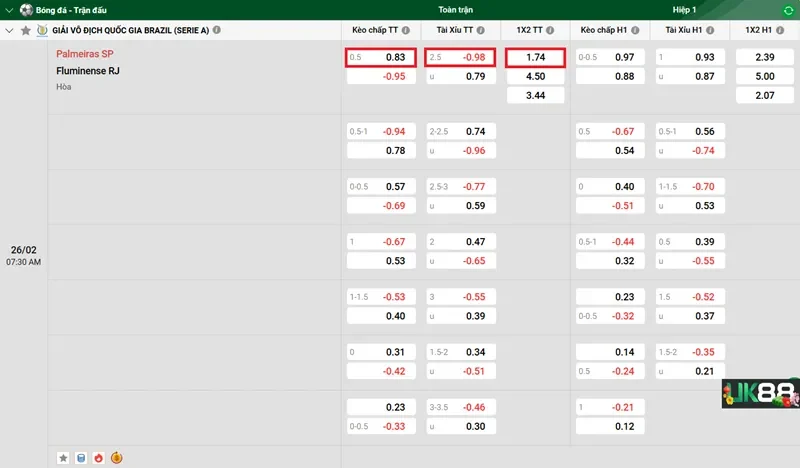Pick first-half under odds 0.87

(690, 77)
